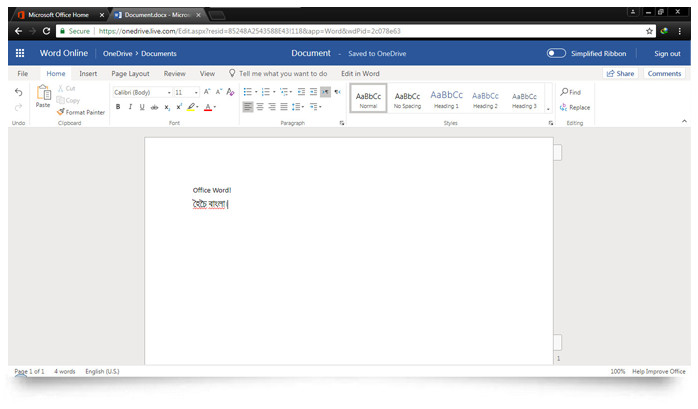The width and height of the screenshot is (698, 409).
Task: Open multilevel list options
Action: pyautogui.click(x=286, y=92)
